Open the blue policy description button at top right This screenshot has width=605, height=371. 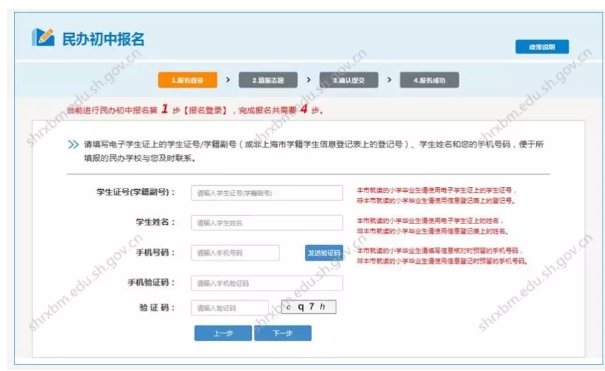pos(542,47)
